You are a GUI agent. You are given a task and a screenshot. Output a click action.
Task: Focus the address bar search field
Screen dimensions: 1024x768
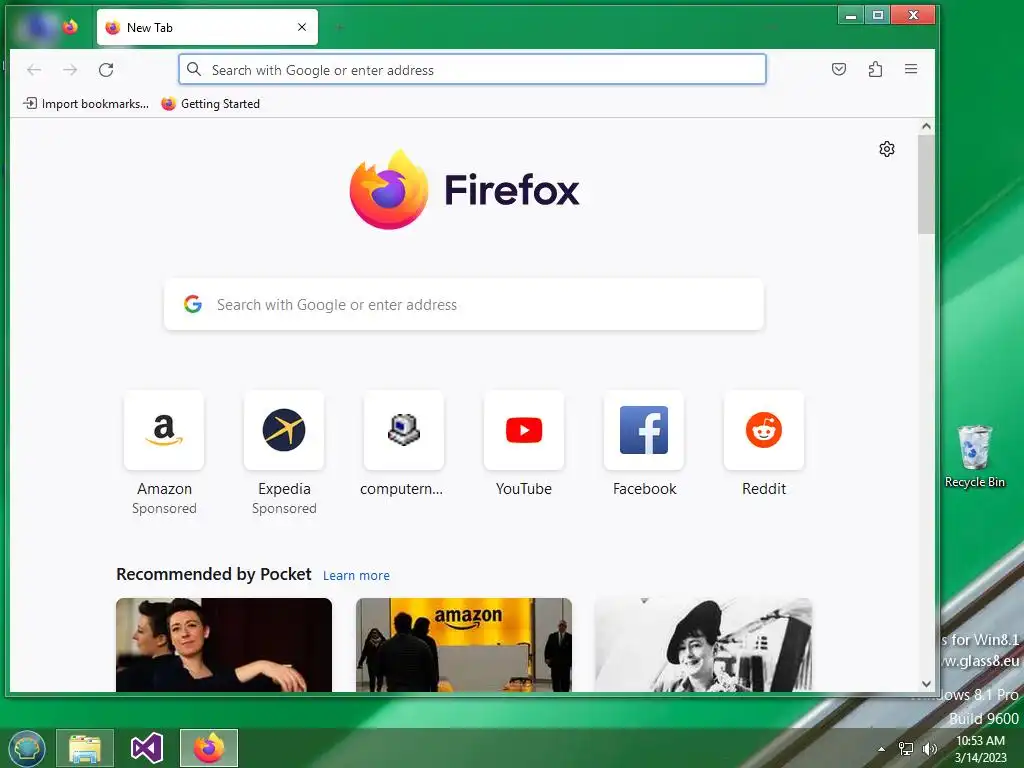click(x=472, y=69)
